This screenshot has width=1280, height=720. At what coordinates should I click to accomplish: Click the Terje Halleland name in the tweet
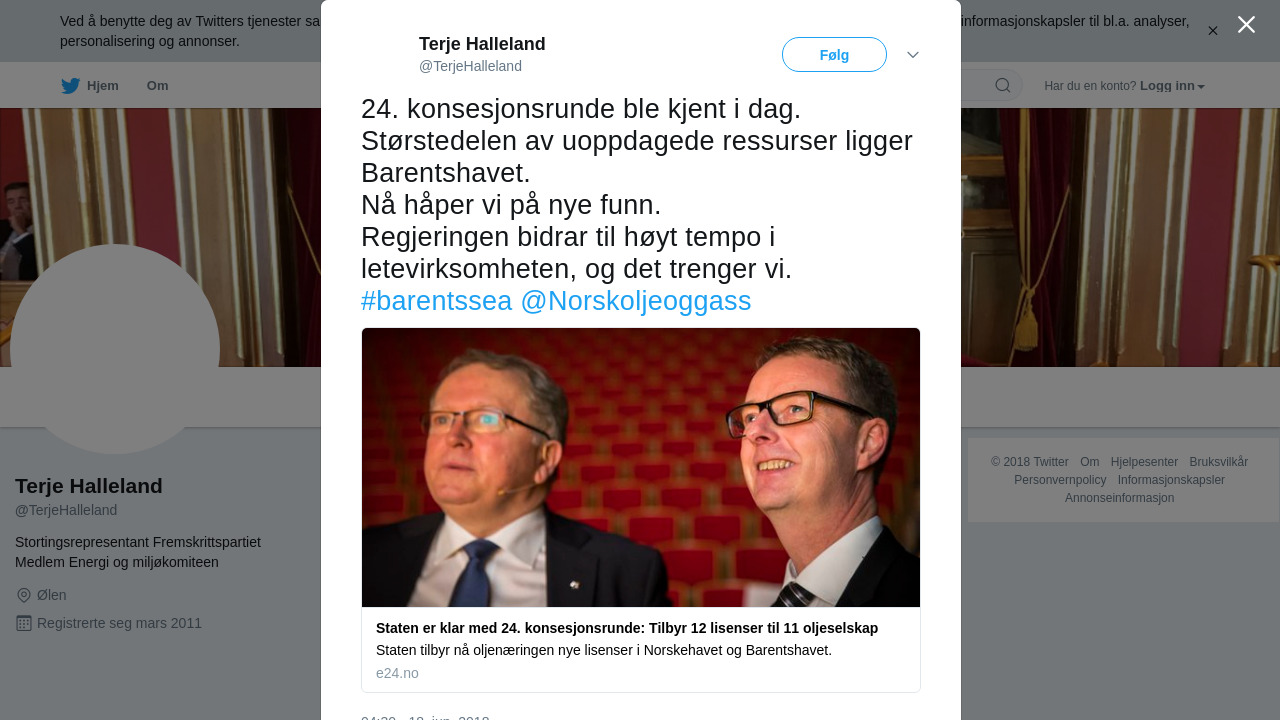tap(482, 44)
